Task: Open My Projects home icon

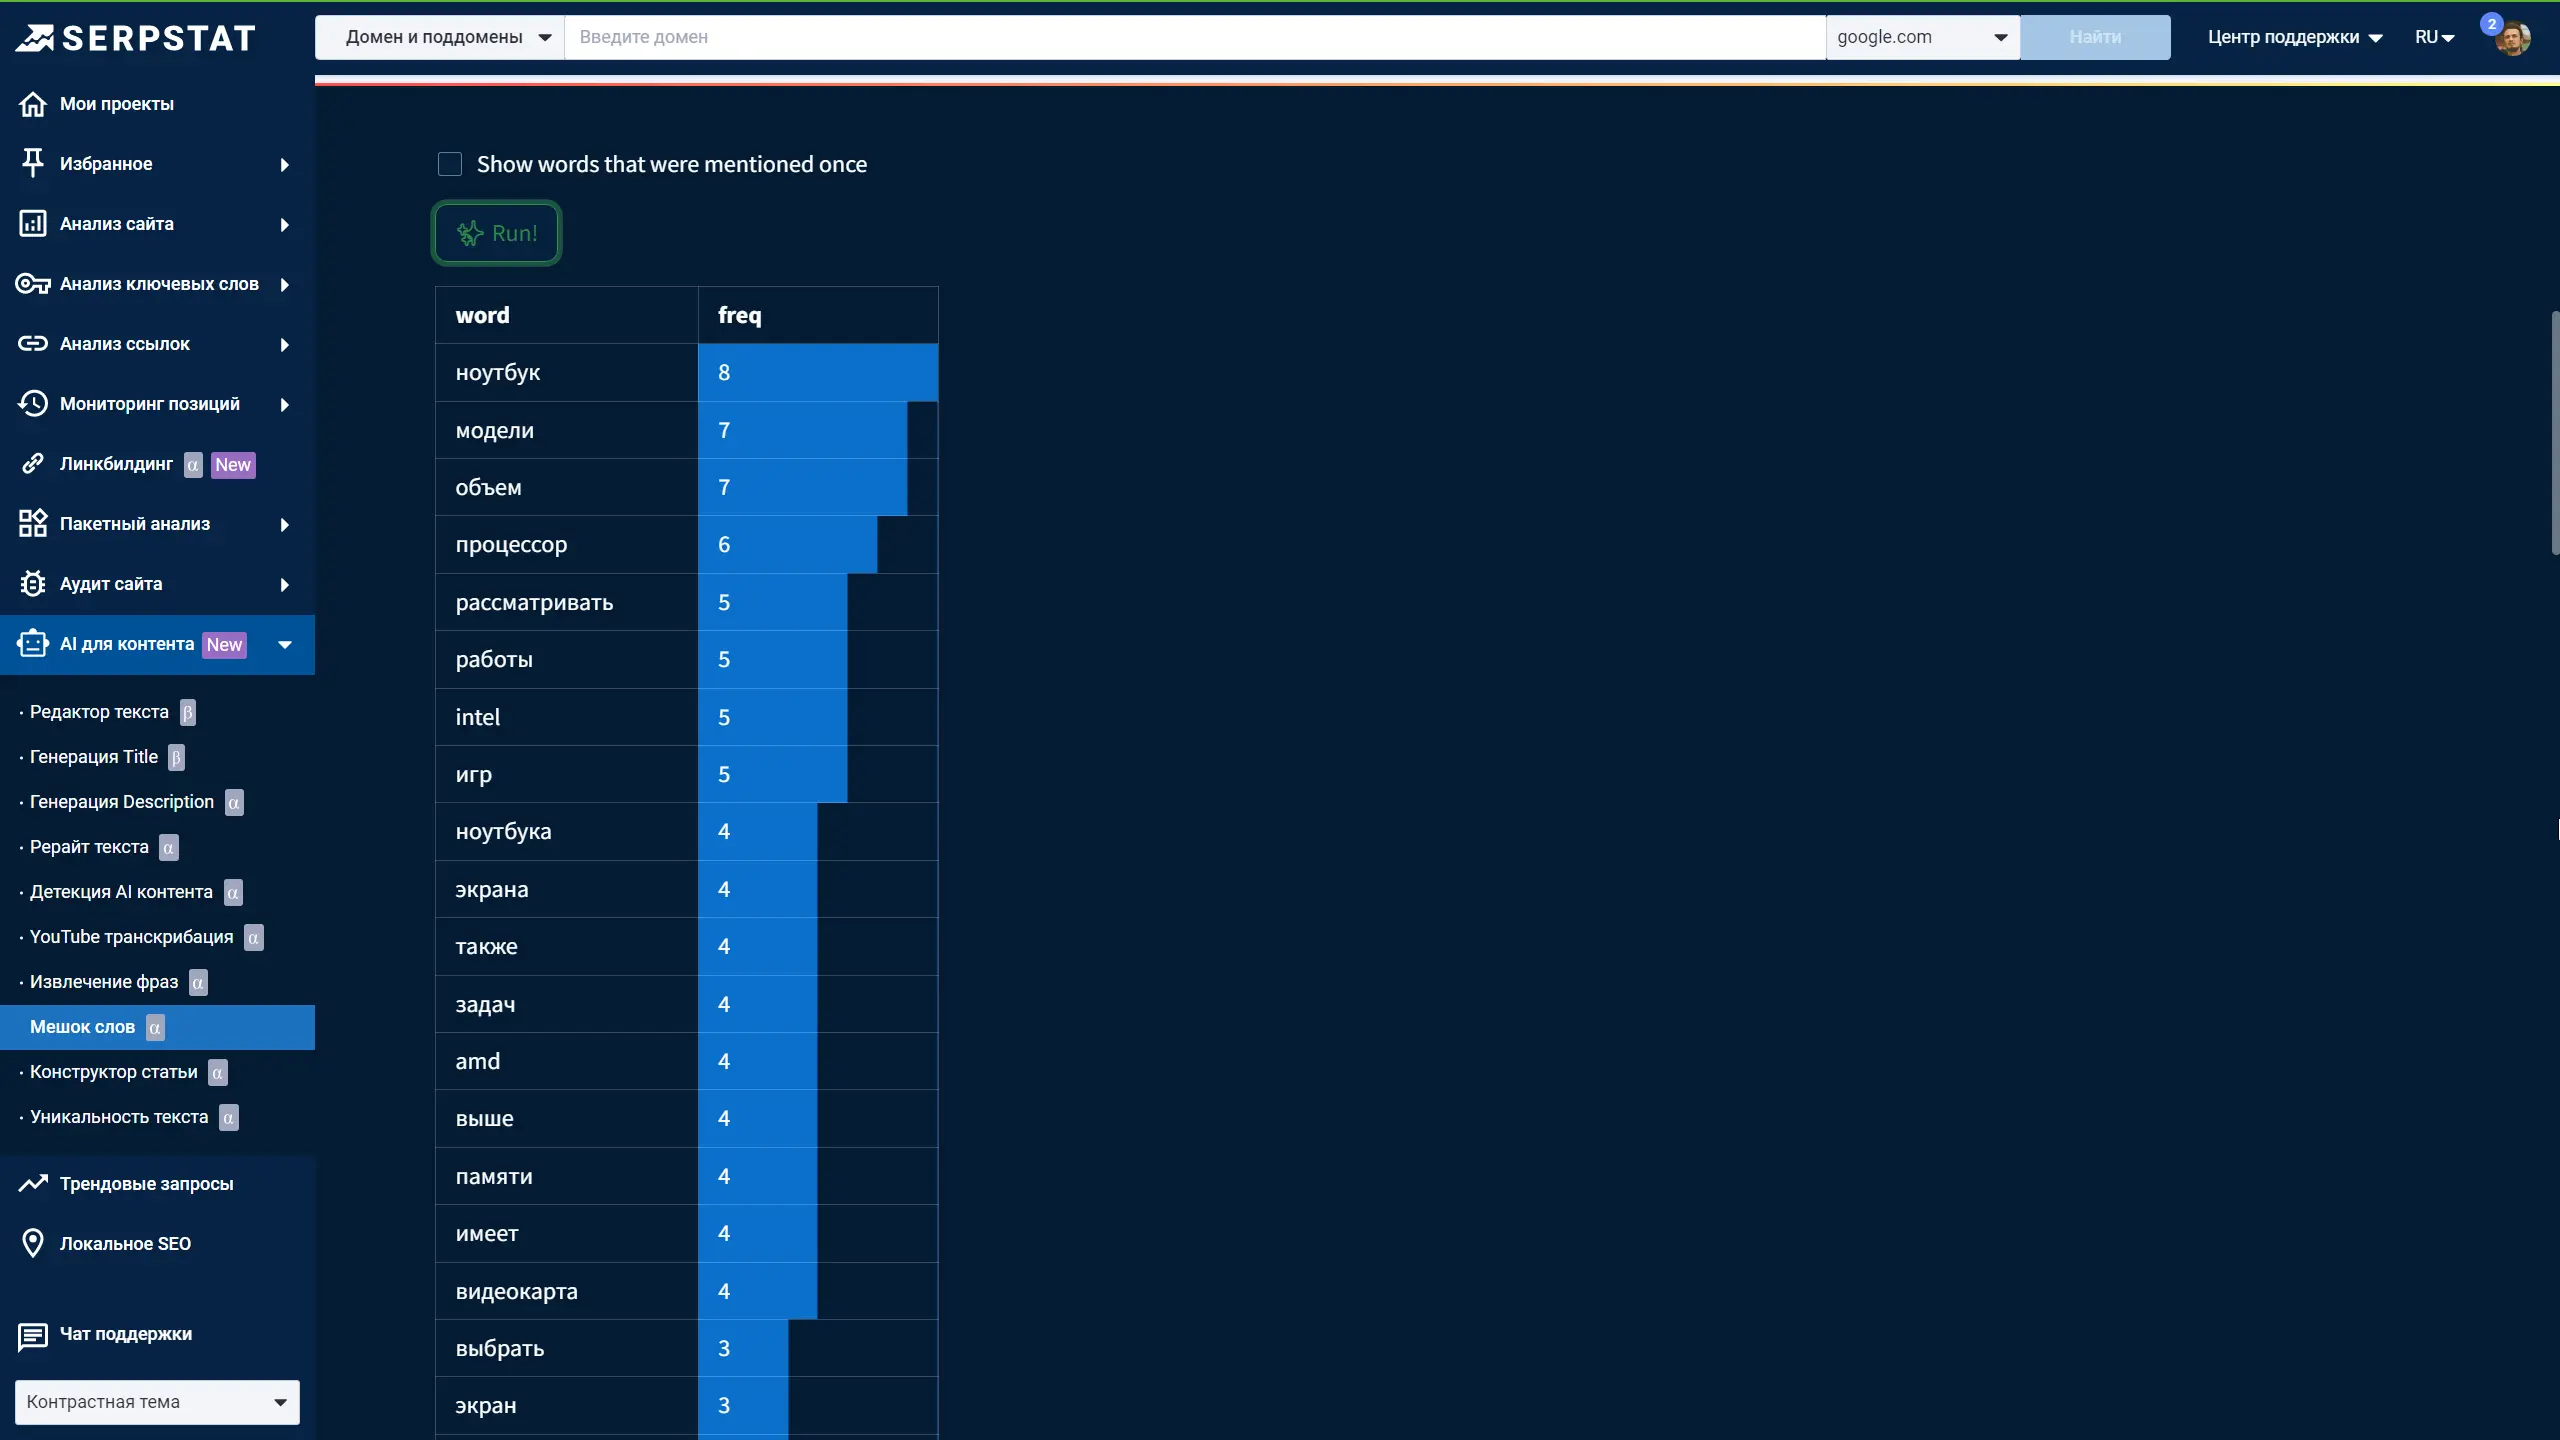Action: [x=33, y=104]
